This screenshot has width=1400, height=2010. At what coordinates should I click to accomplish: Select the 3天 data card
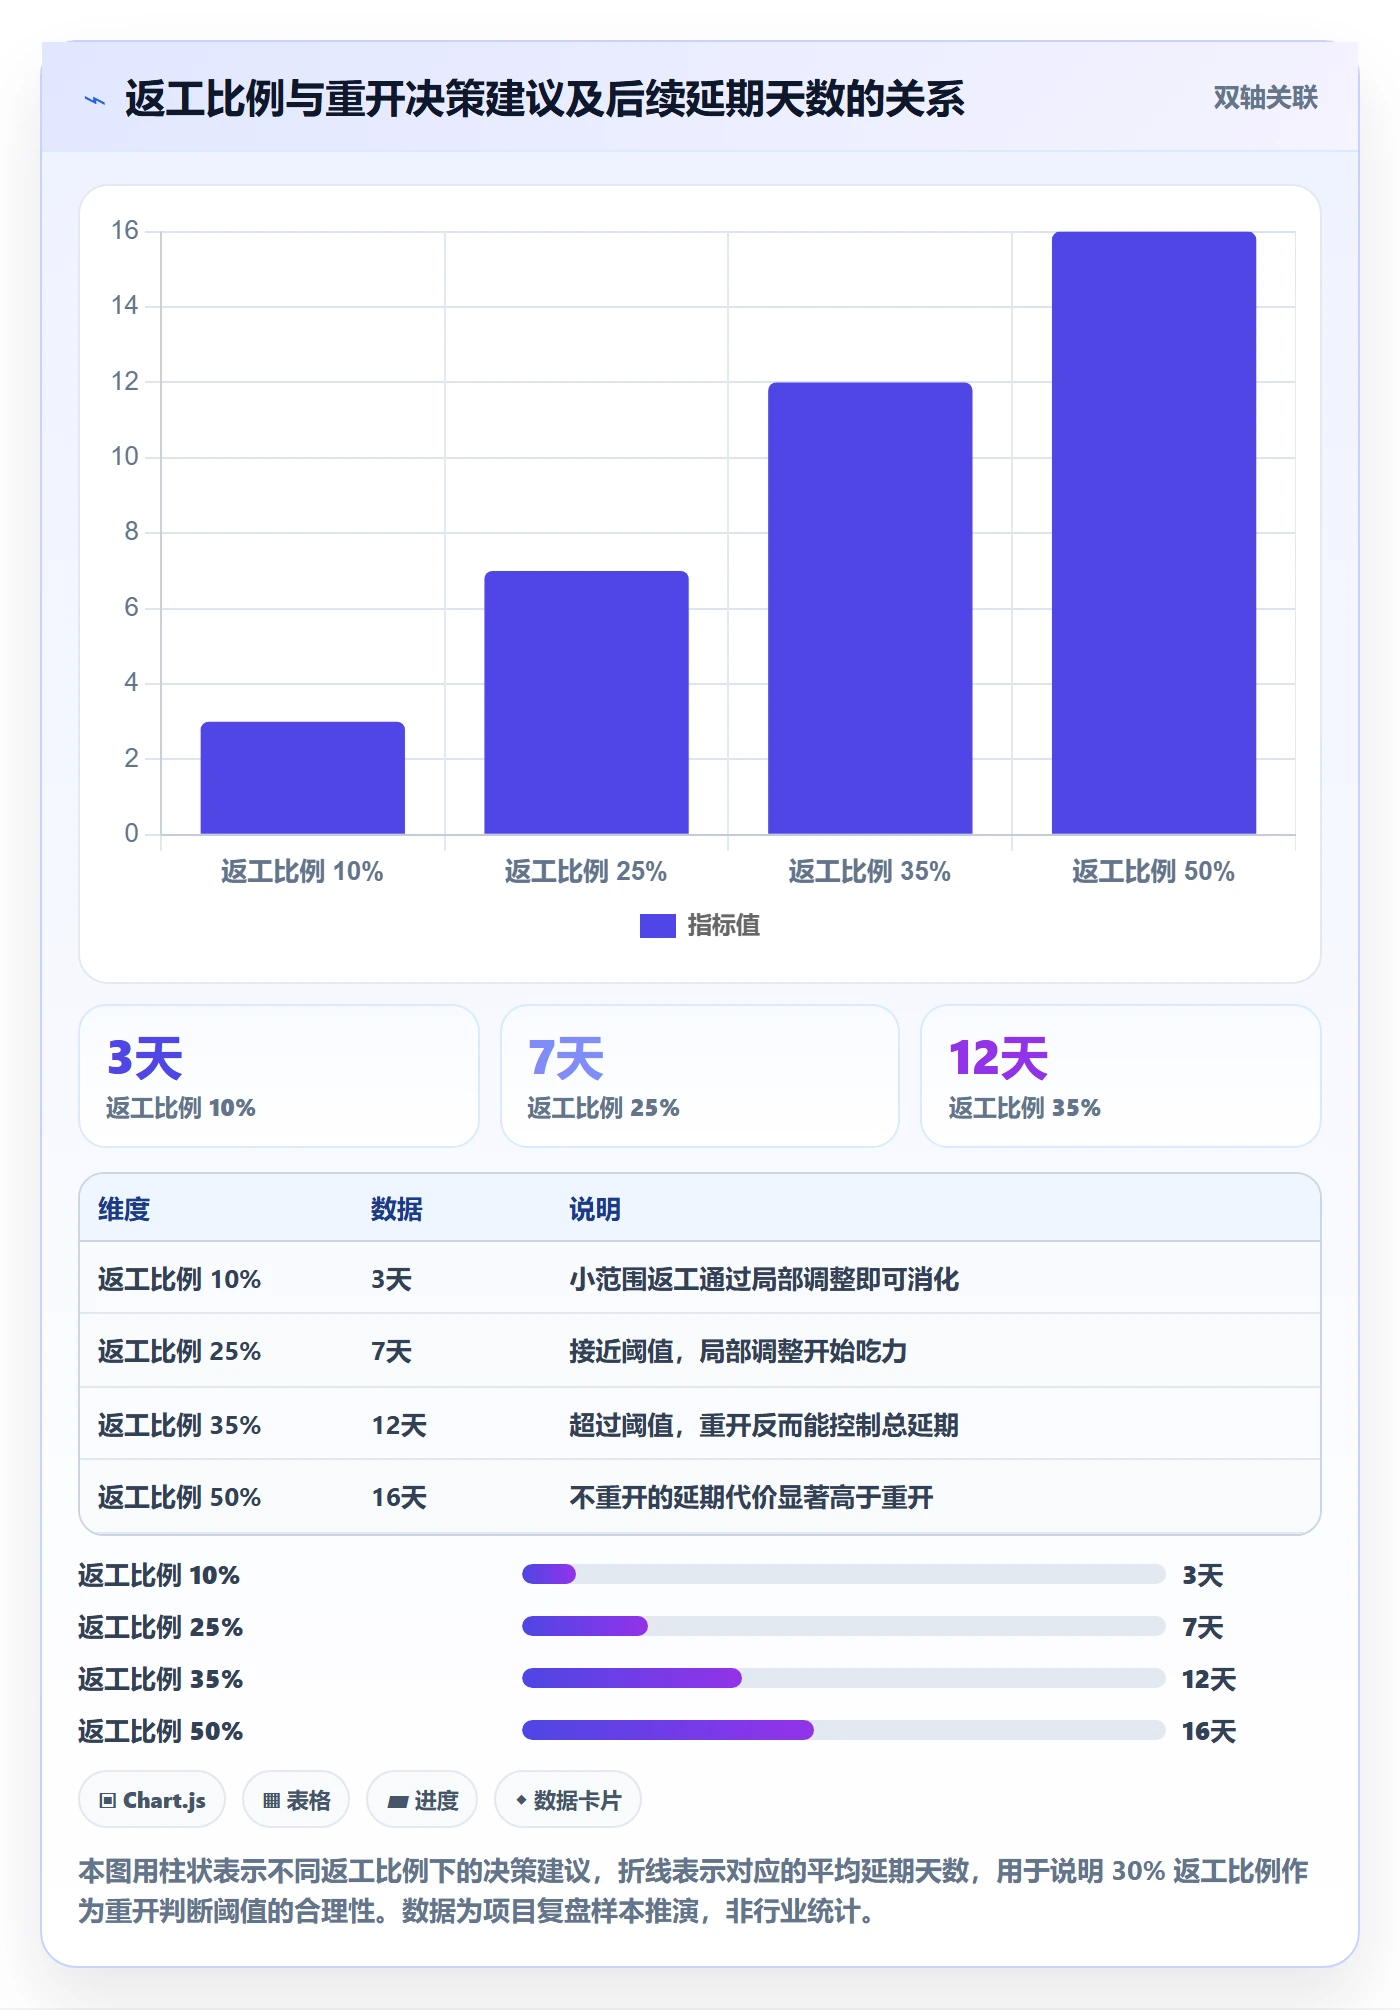[x=279, y=1076]
